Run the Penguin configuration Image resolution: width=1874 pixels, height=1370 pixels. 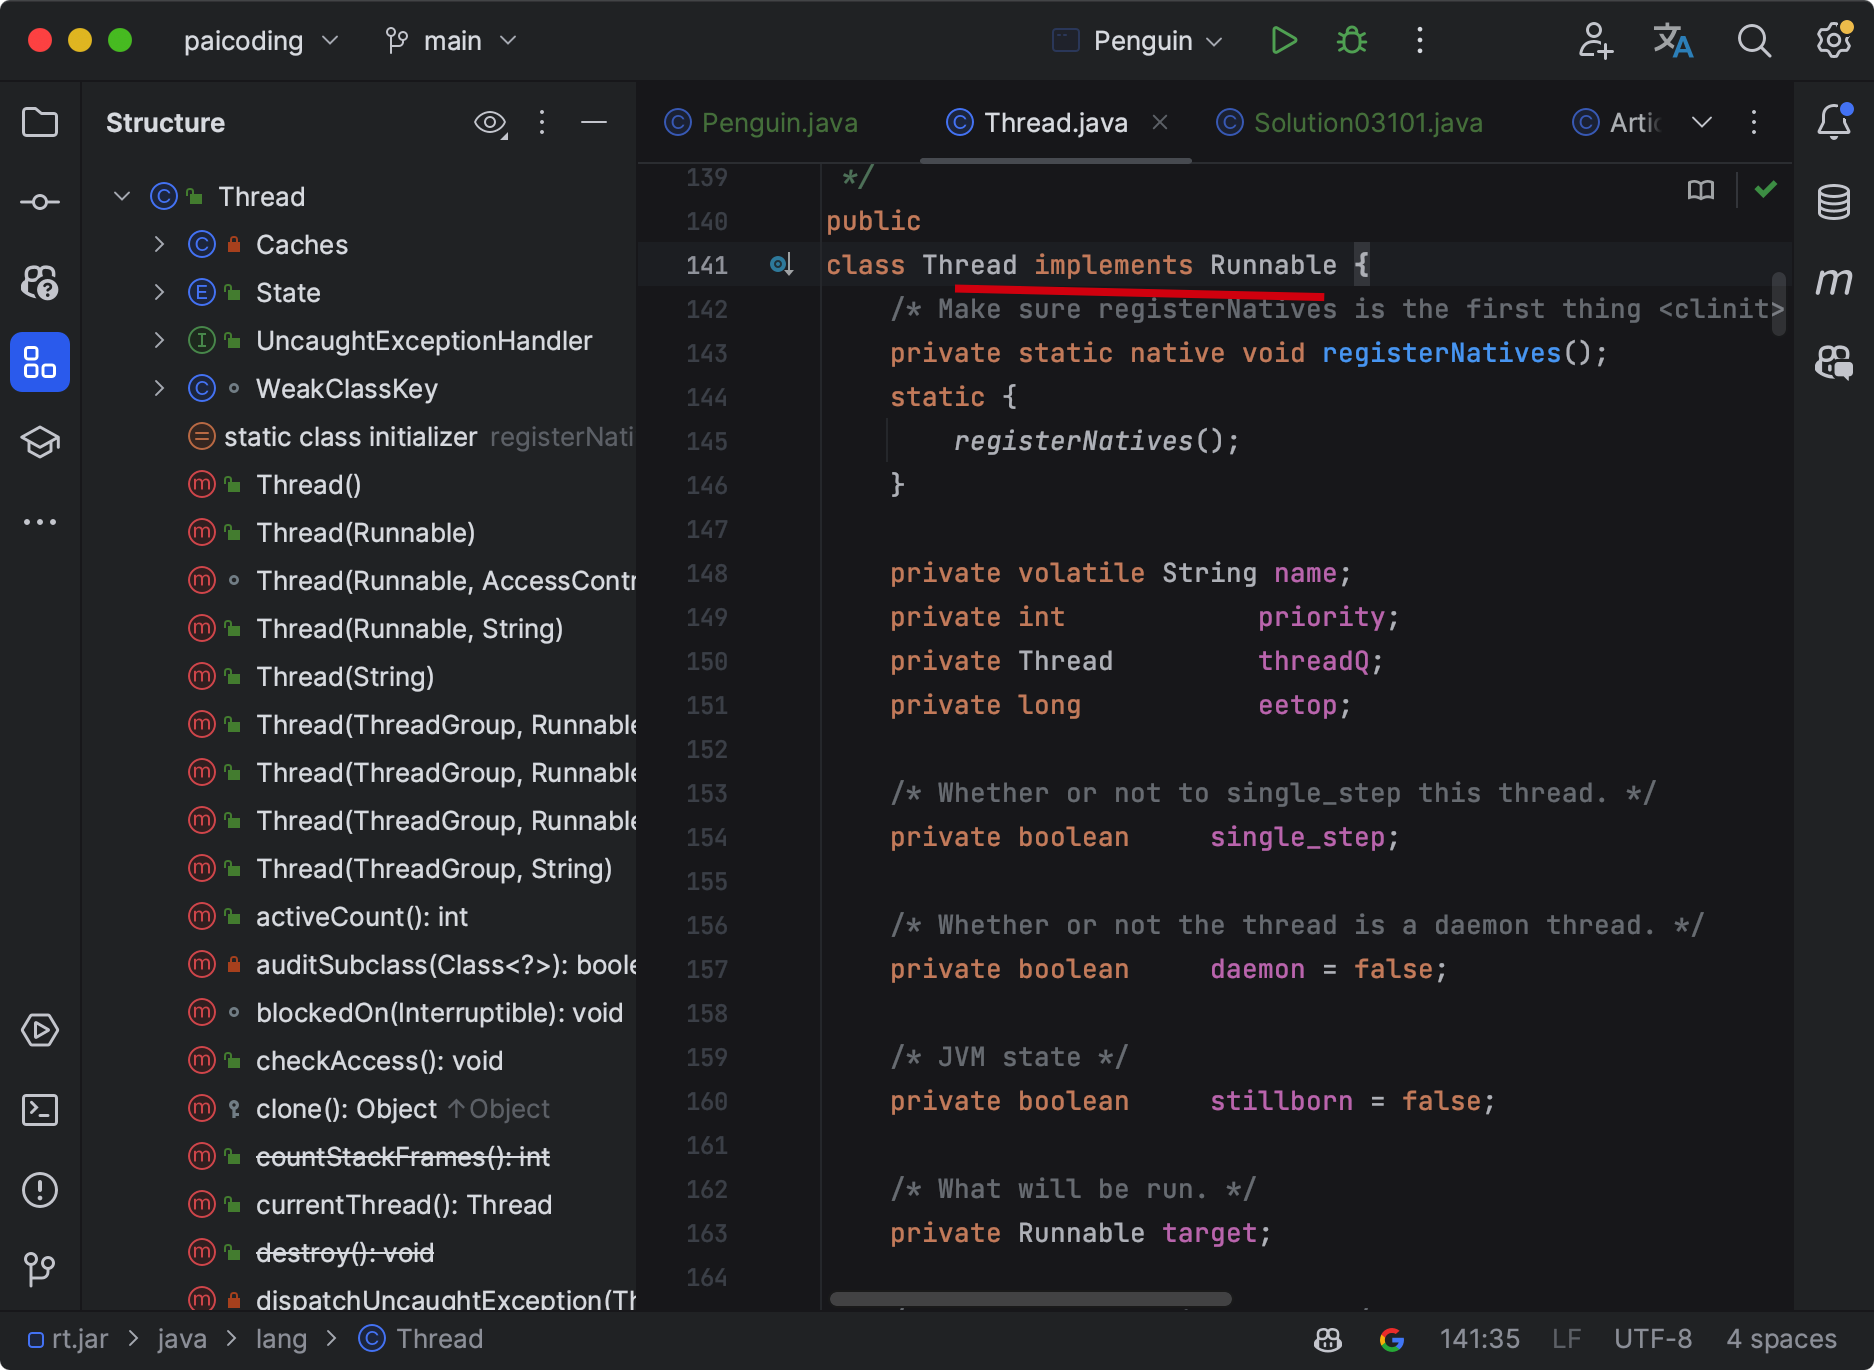(x=1283, y=41)
